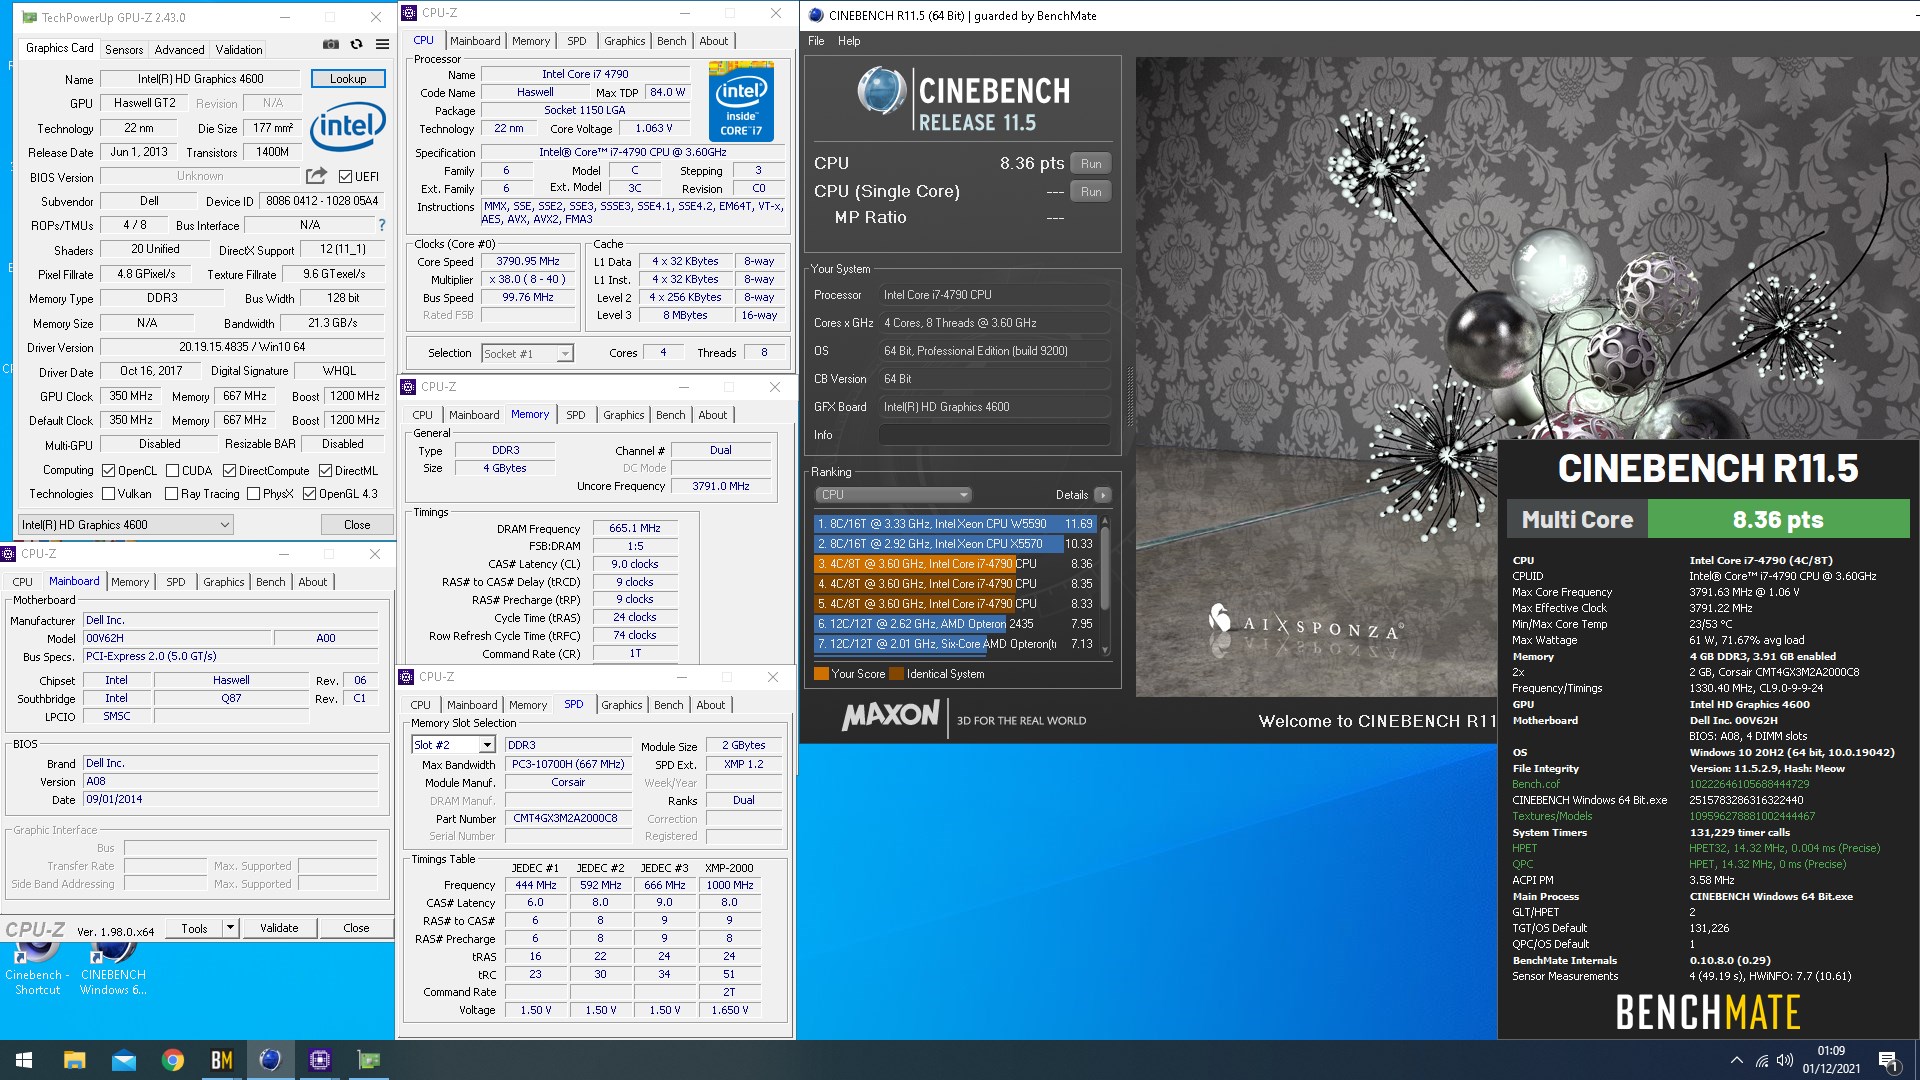This screenshot has height=1080, width=1920.
Task: Click the taskbar clock showing 01:09
Action: coord(1831,1060)
